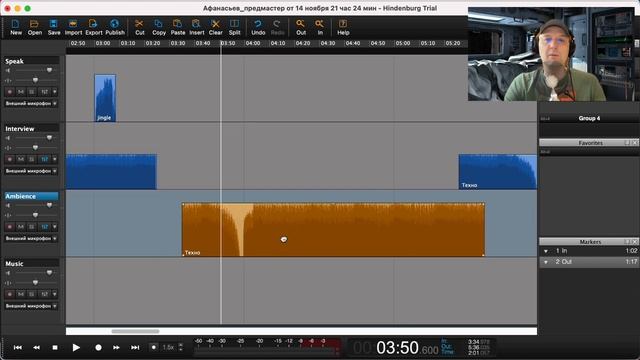The width and height of the screenshot is (640, 360).
Task: Open the Interview track input device dropdown
Action: click(x=31, y=171)
